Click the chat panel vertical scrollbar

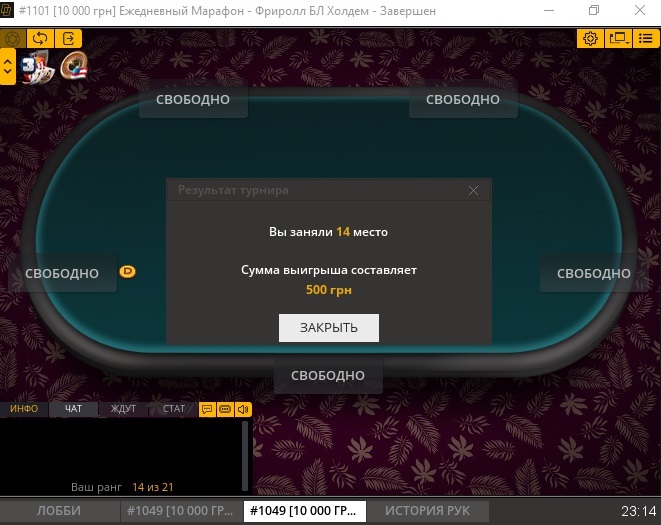(x=245, y=456)
